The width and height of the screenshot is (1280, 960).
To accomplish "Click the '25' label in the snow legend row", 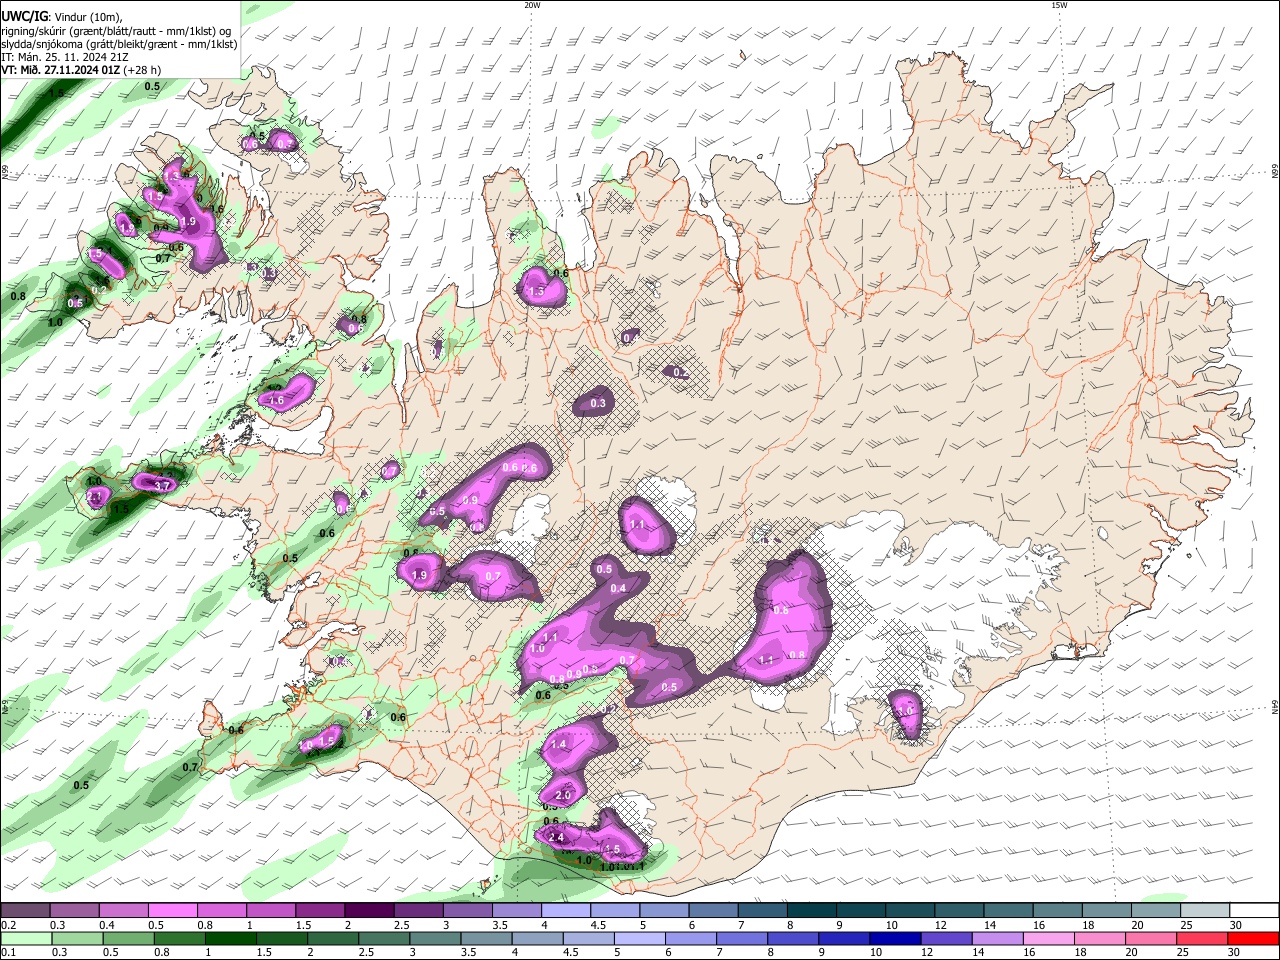I will (1186, 925).
